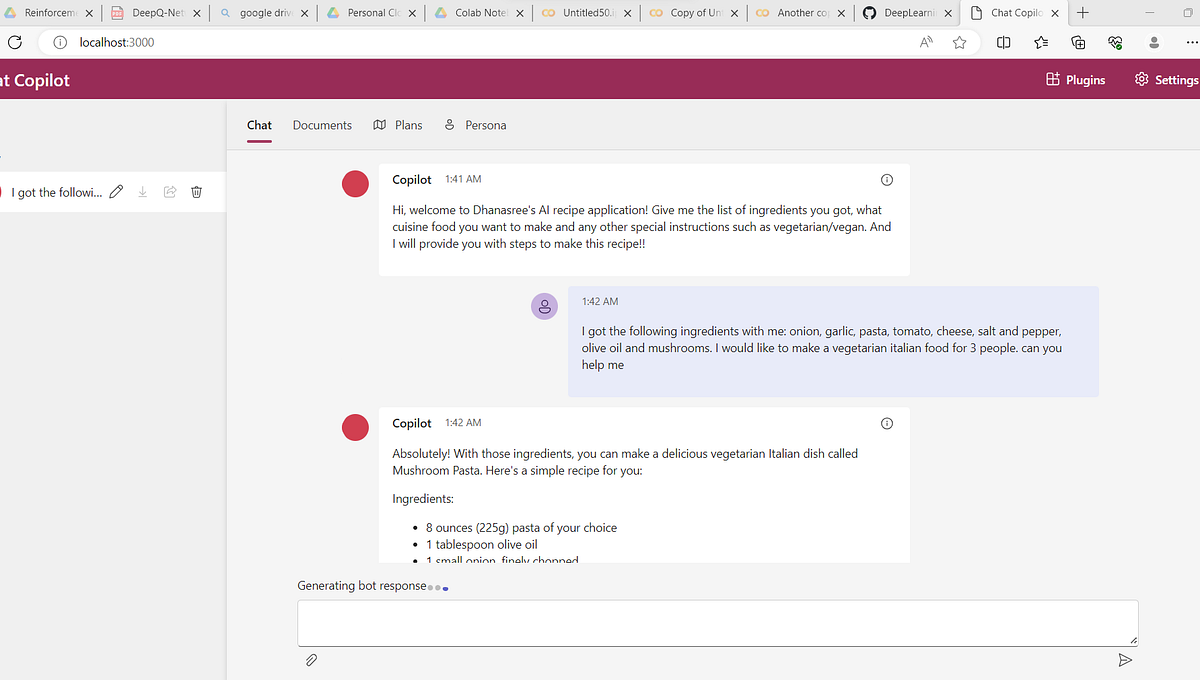Add the page to favorites with the star

pos(958,42)
